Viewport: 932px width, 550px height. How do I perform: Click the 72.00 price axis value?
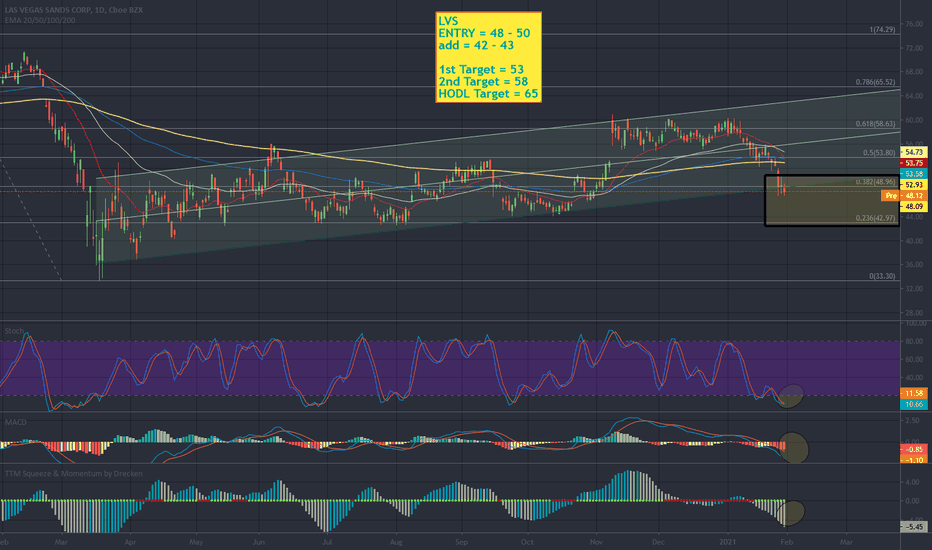913,48
